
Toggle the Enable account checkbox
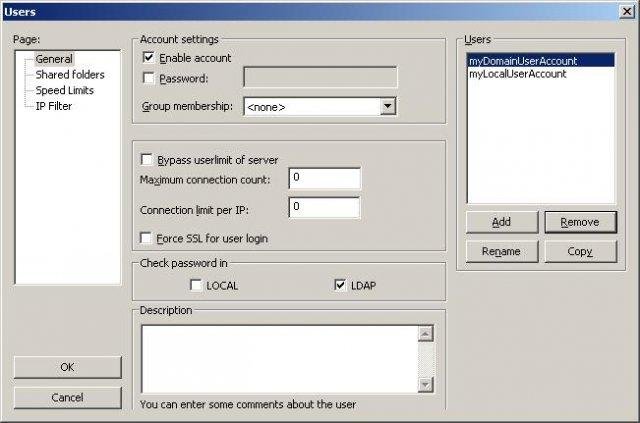[x=149, y=59]
